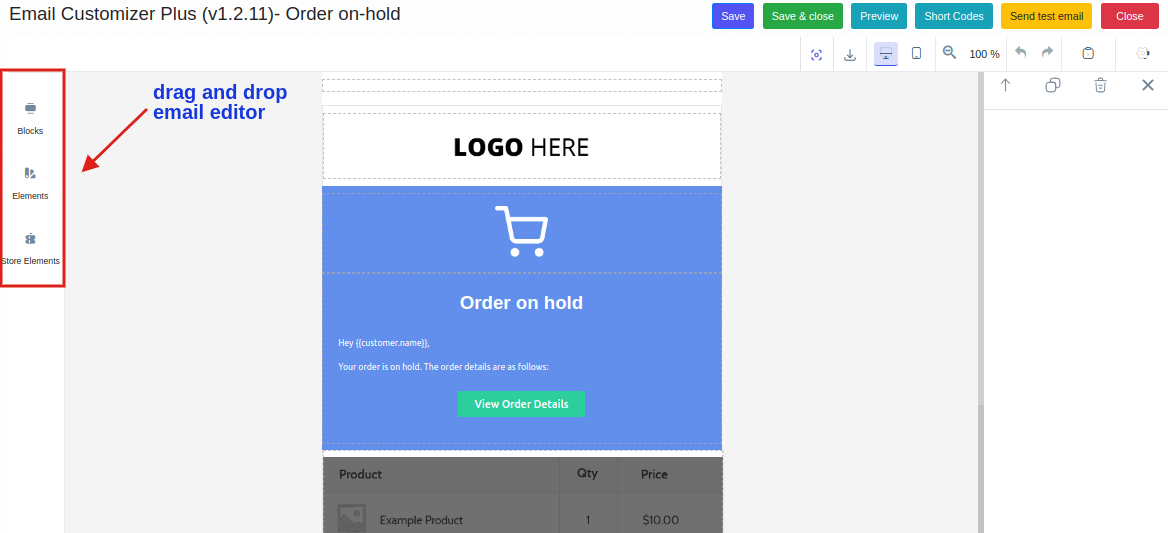Image resolution: width=1168 pixels, height=533 pixels.
Task: Toggle component outline view icon
Action: tap(816, 54)
